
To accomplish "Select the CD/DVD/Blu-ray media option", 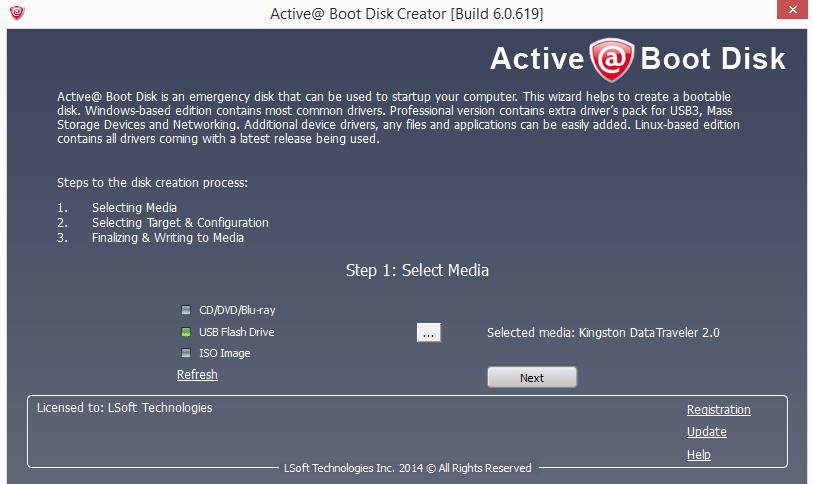I will [x=228, y=310].
